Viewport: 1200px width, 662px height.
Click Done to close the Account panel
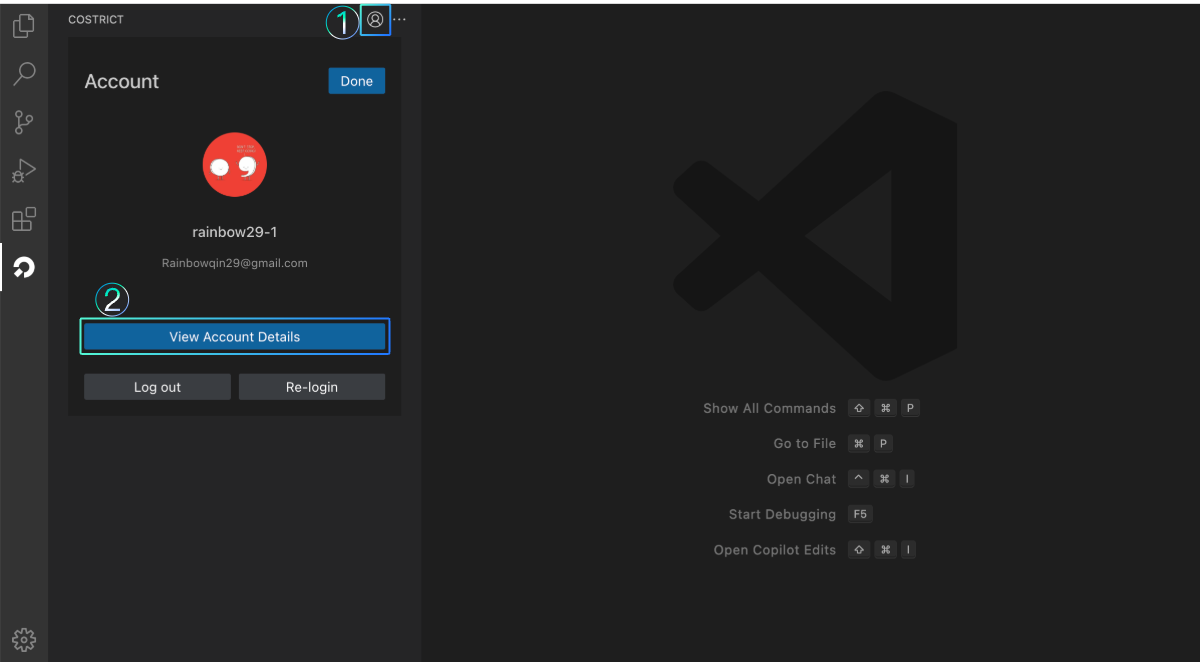click(356, 80)
